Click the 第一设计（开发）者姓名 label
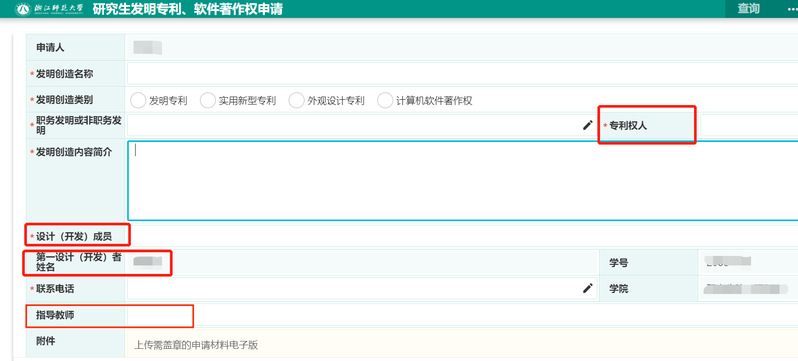The width and height of the screenshot is (798, 361). coord(78,262)
